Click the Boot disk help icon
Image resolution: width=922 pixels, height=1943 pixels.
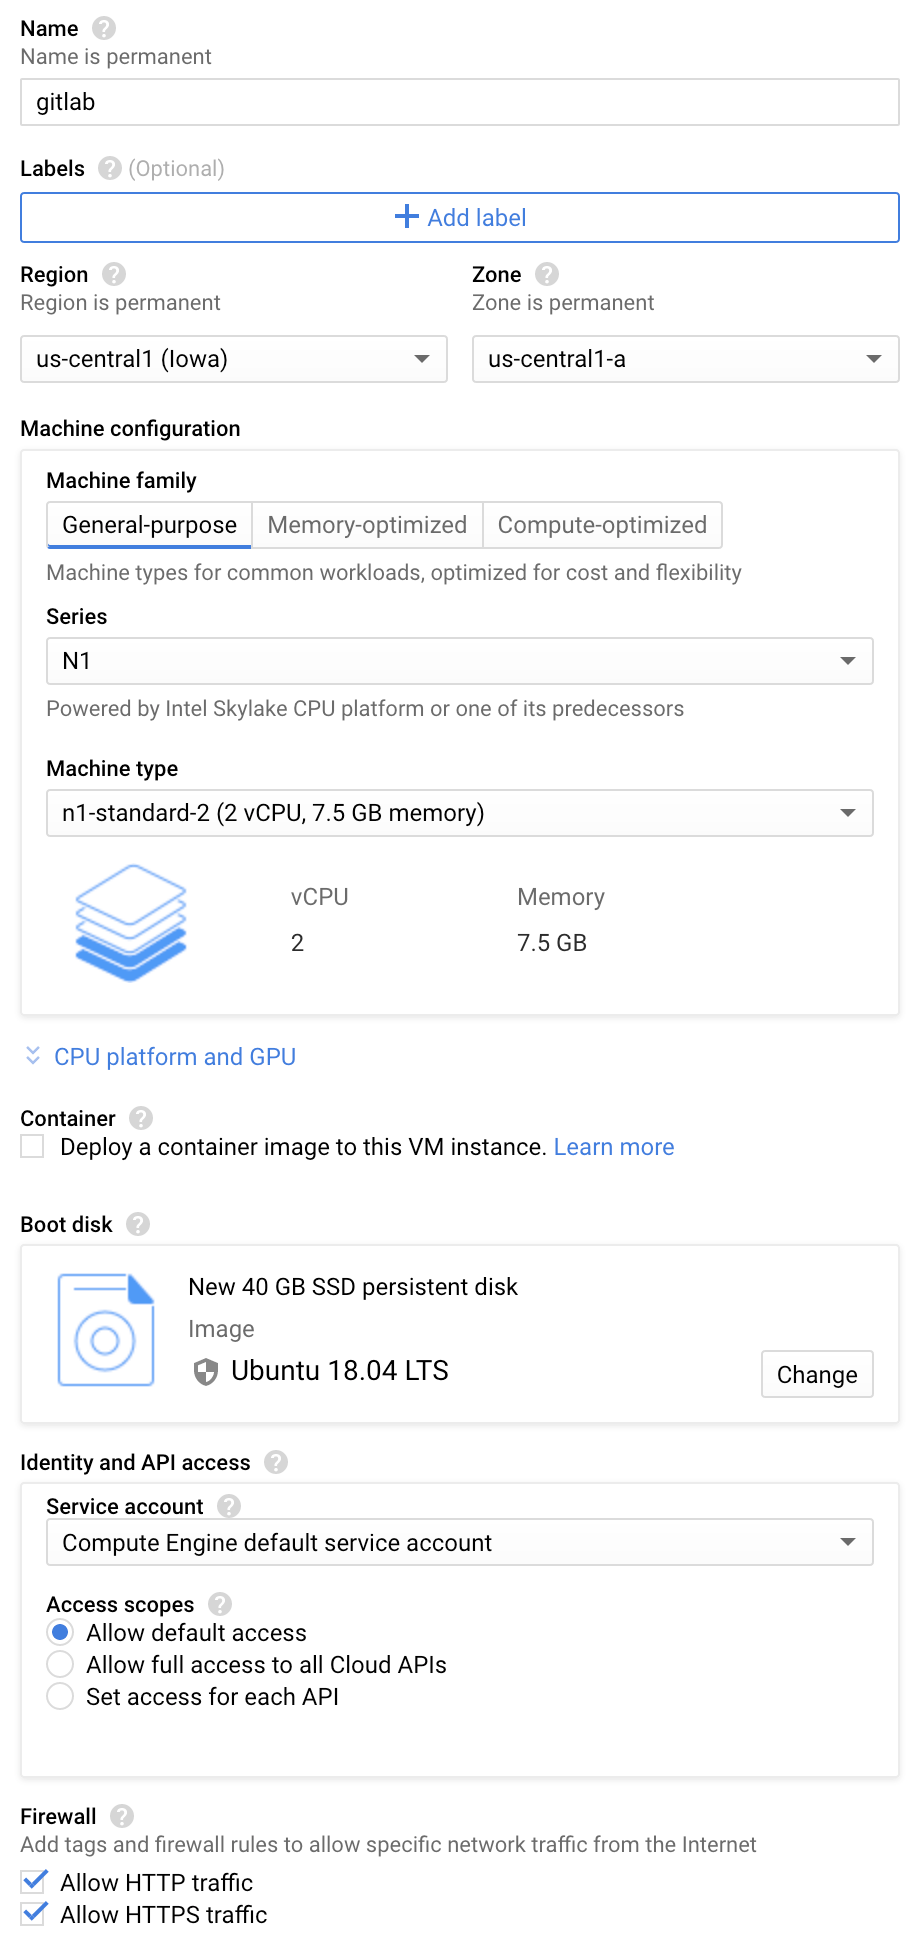tap(138, 1223)
